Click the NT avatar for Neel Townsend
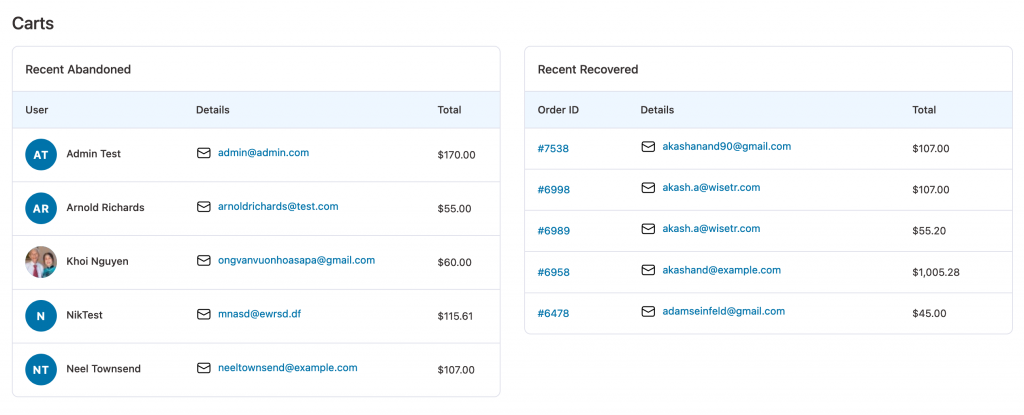Image resolution: width=1024 pixels, height=415 pixels. click(x=40, y=369)
